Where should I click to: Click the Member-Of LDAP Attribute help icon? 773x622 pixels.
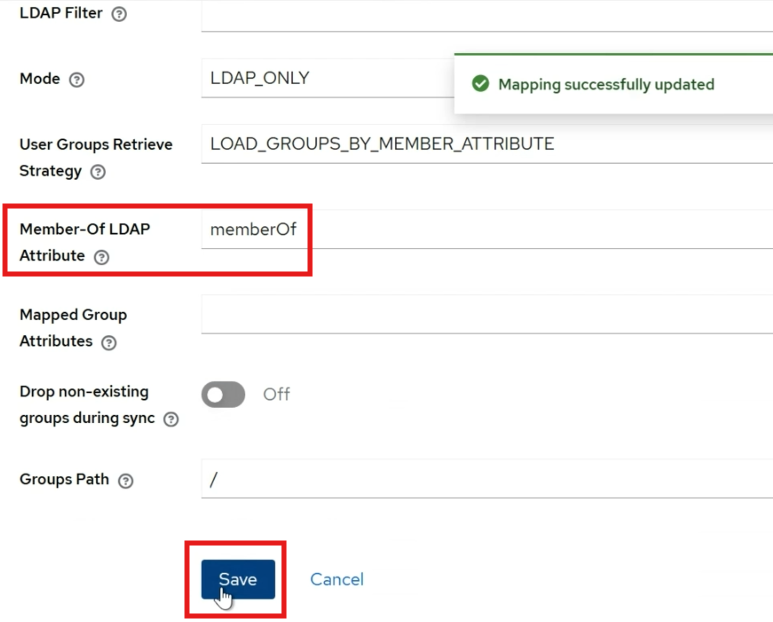[101, 257]
